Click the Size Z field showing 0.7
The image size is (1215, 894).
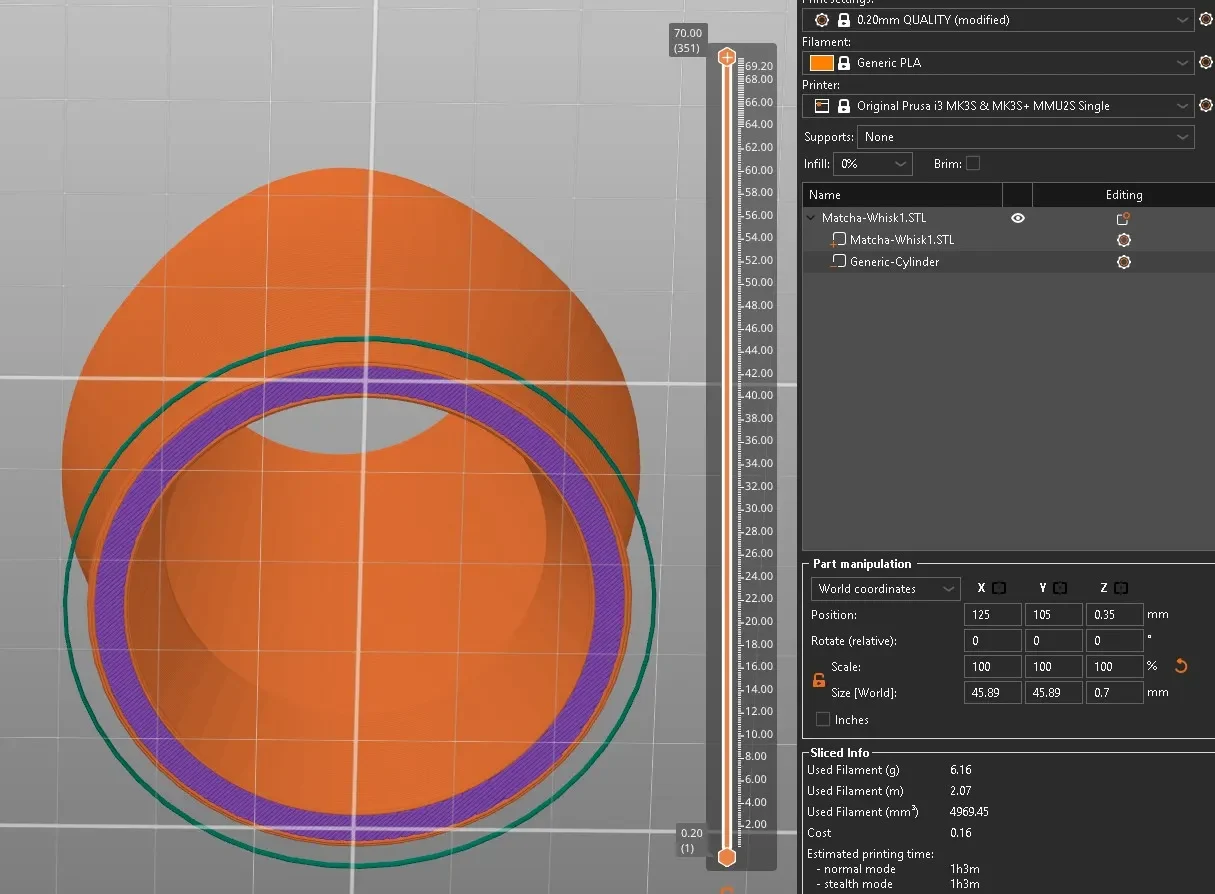[x=1115, y=692]
